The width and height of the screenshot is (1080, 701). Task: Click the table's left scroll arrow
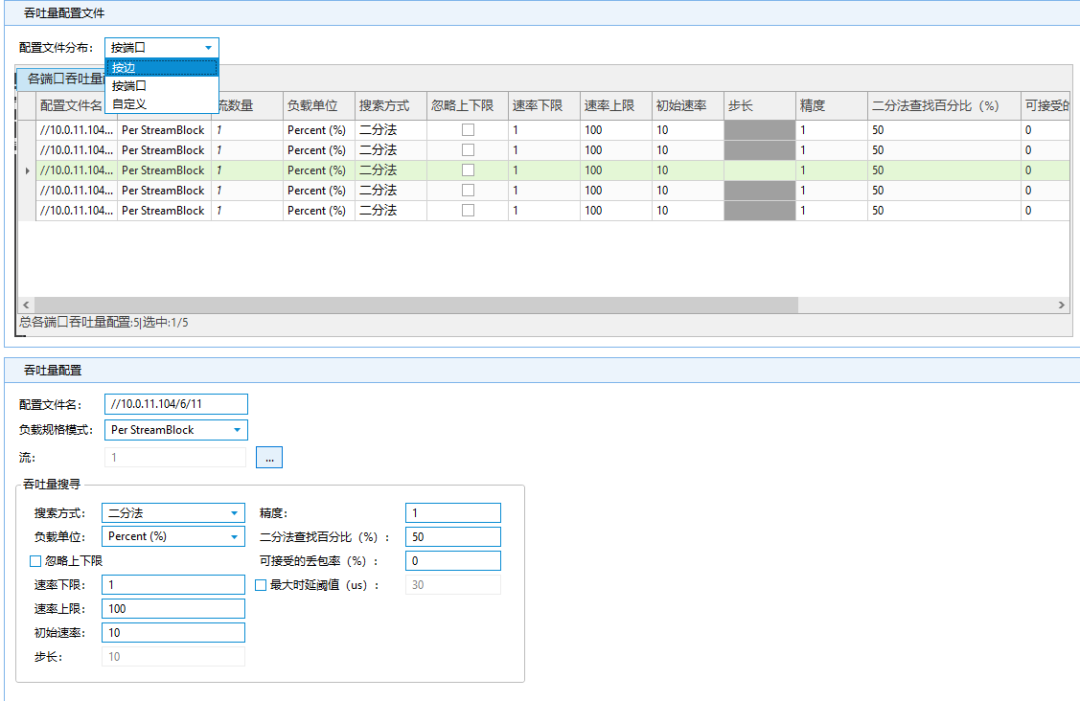(x=27, y=305)
